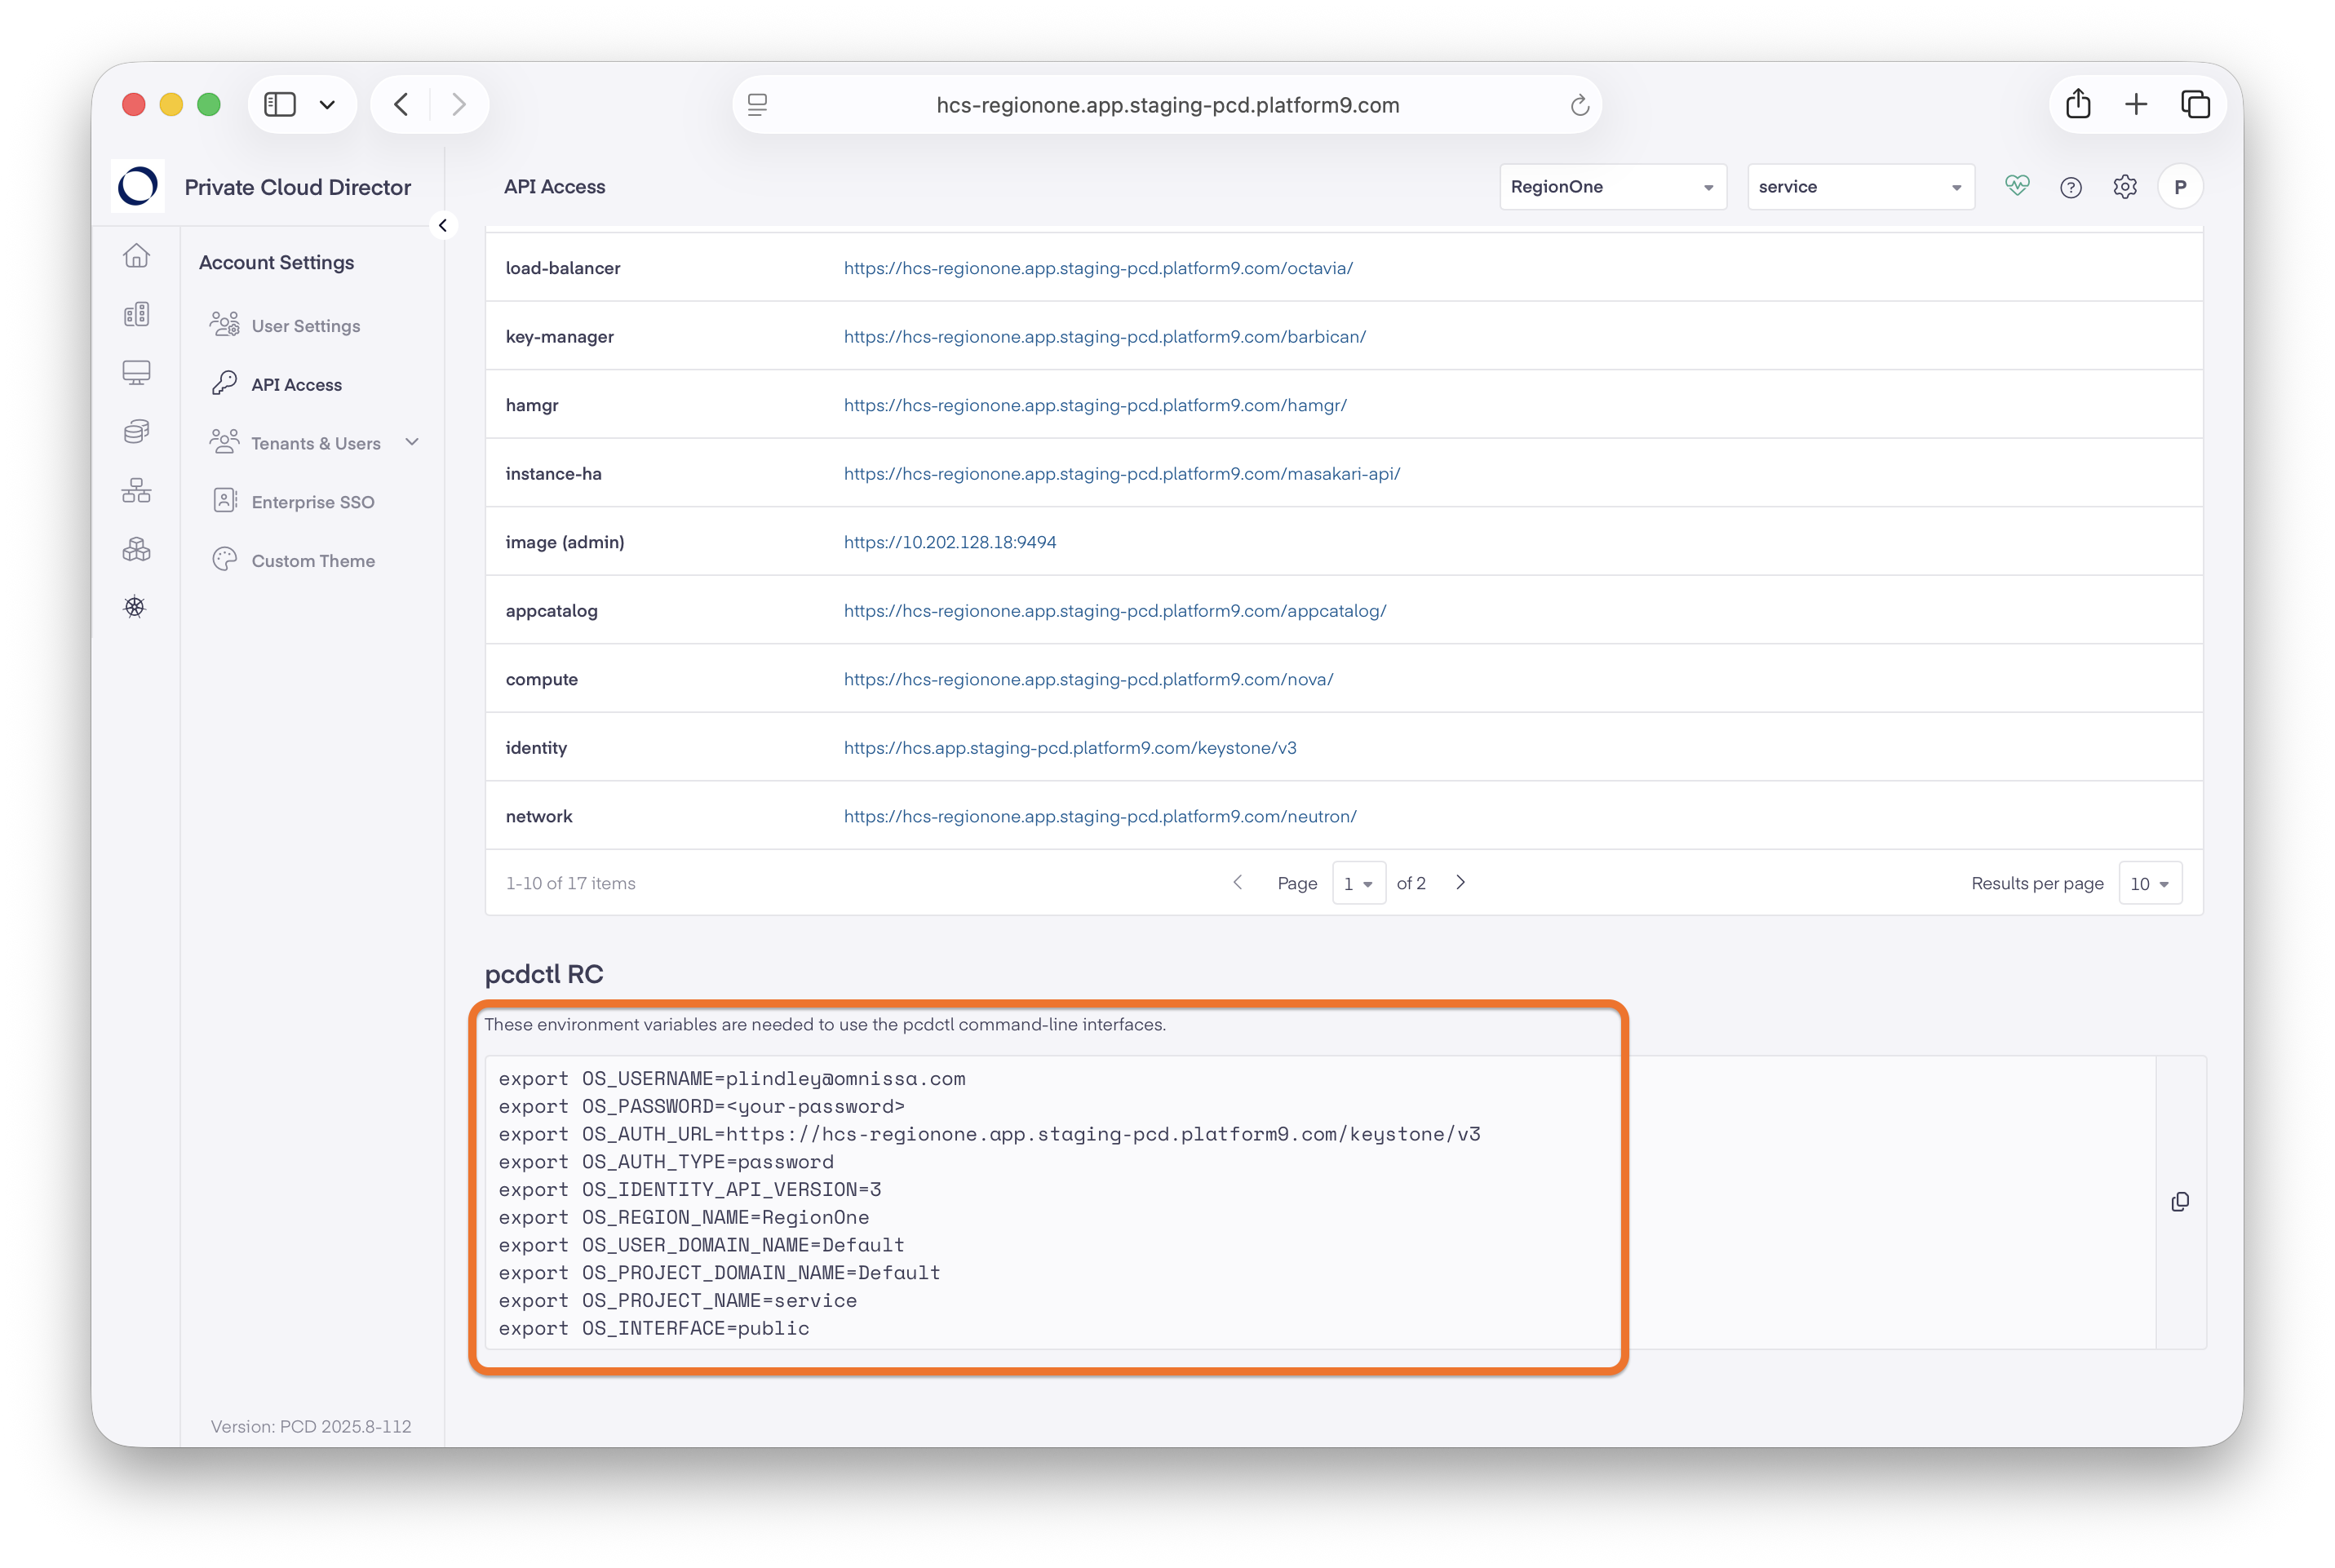The width and height of the screenshot is (2335, 1568).
Task: Click the 'instance-ha' service name
Action: (x=553, y=474)
